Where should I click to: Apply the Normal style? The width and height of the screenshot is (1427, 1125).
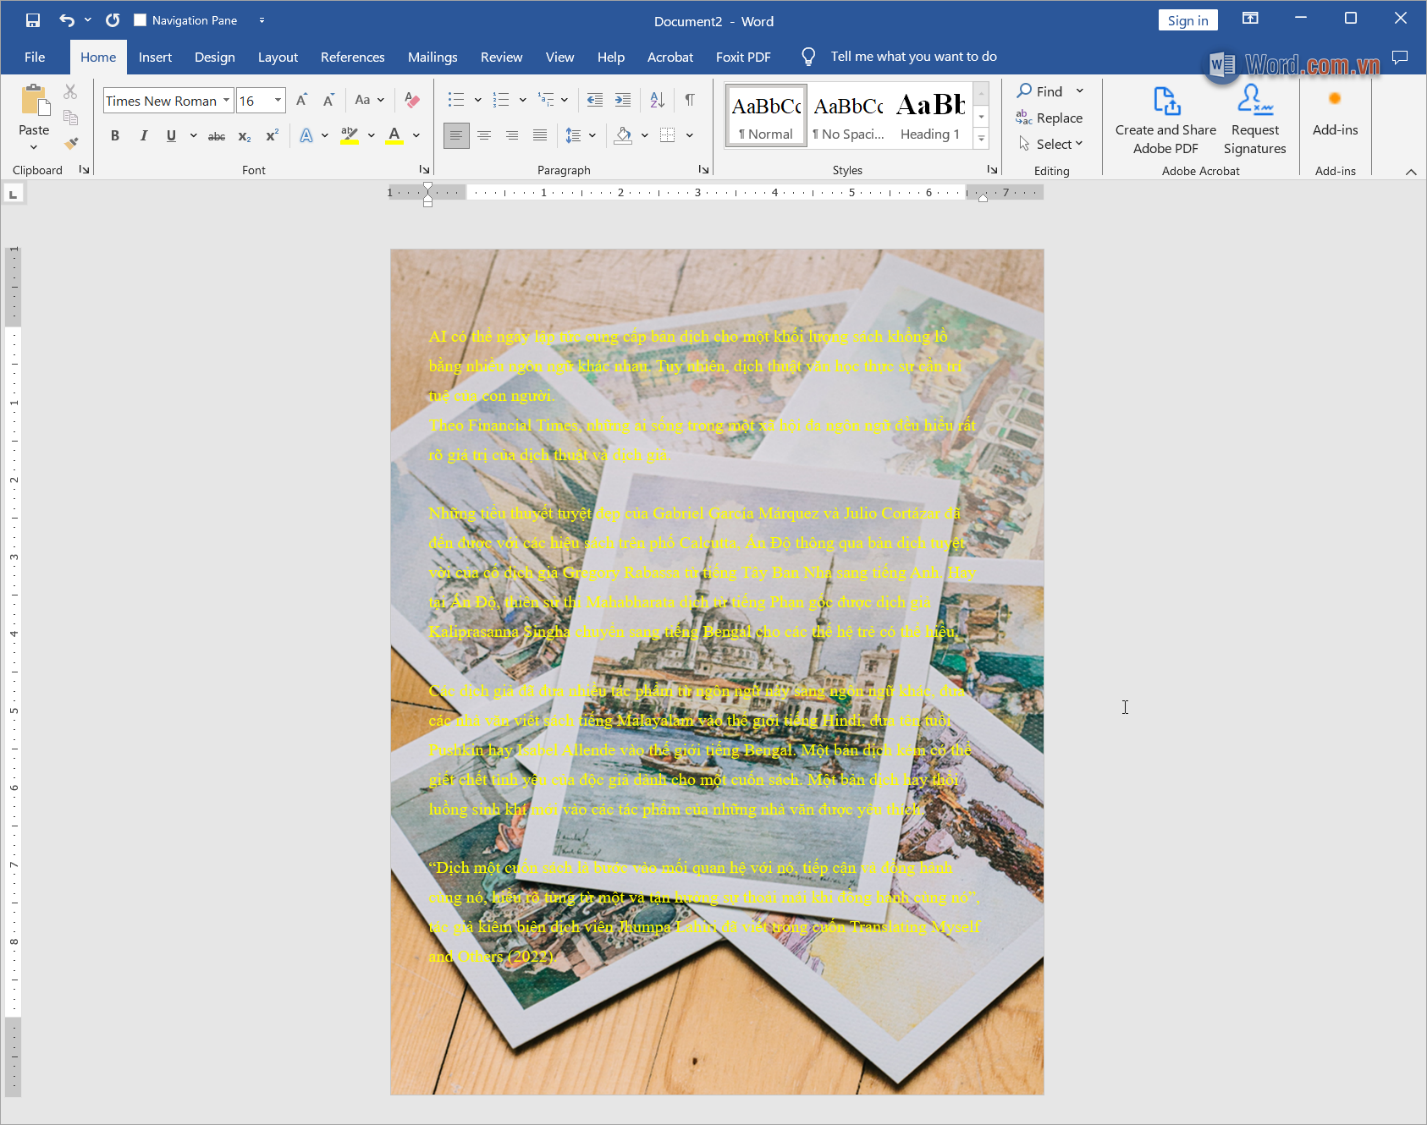pyautogui.click(x=766, y=117)
